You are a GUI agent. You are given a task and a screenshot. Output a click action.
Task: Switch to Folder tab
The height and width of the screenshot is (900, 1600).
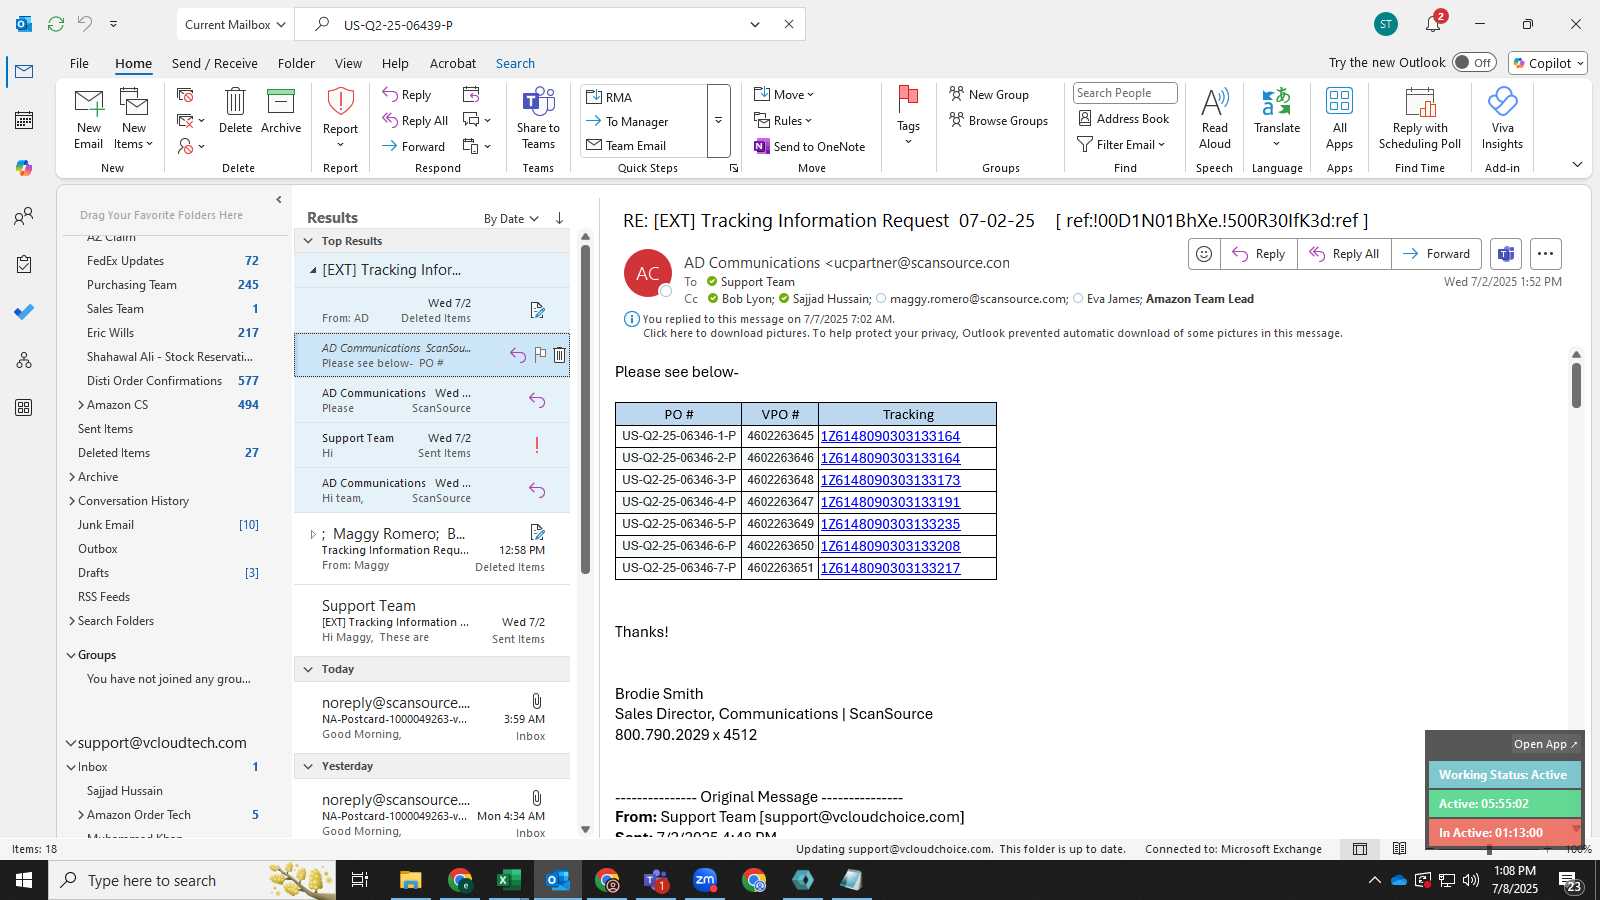pos(296,63)
